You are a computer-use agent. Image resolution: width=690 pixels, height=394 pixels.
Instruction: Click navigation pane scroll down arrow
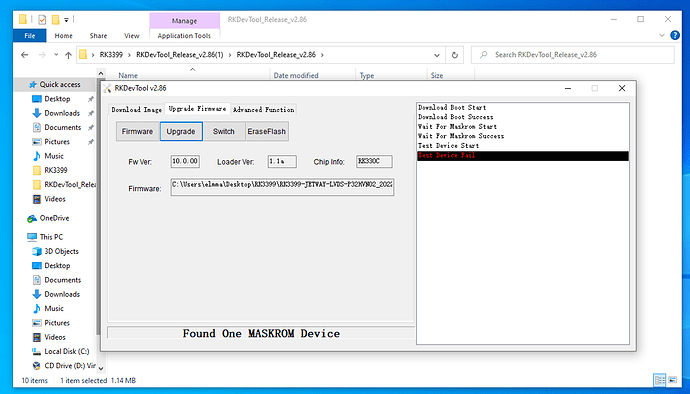(101, 368)
